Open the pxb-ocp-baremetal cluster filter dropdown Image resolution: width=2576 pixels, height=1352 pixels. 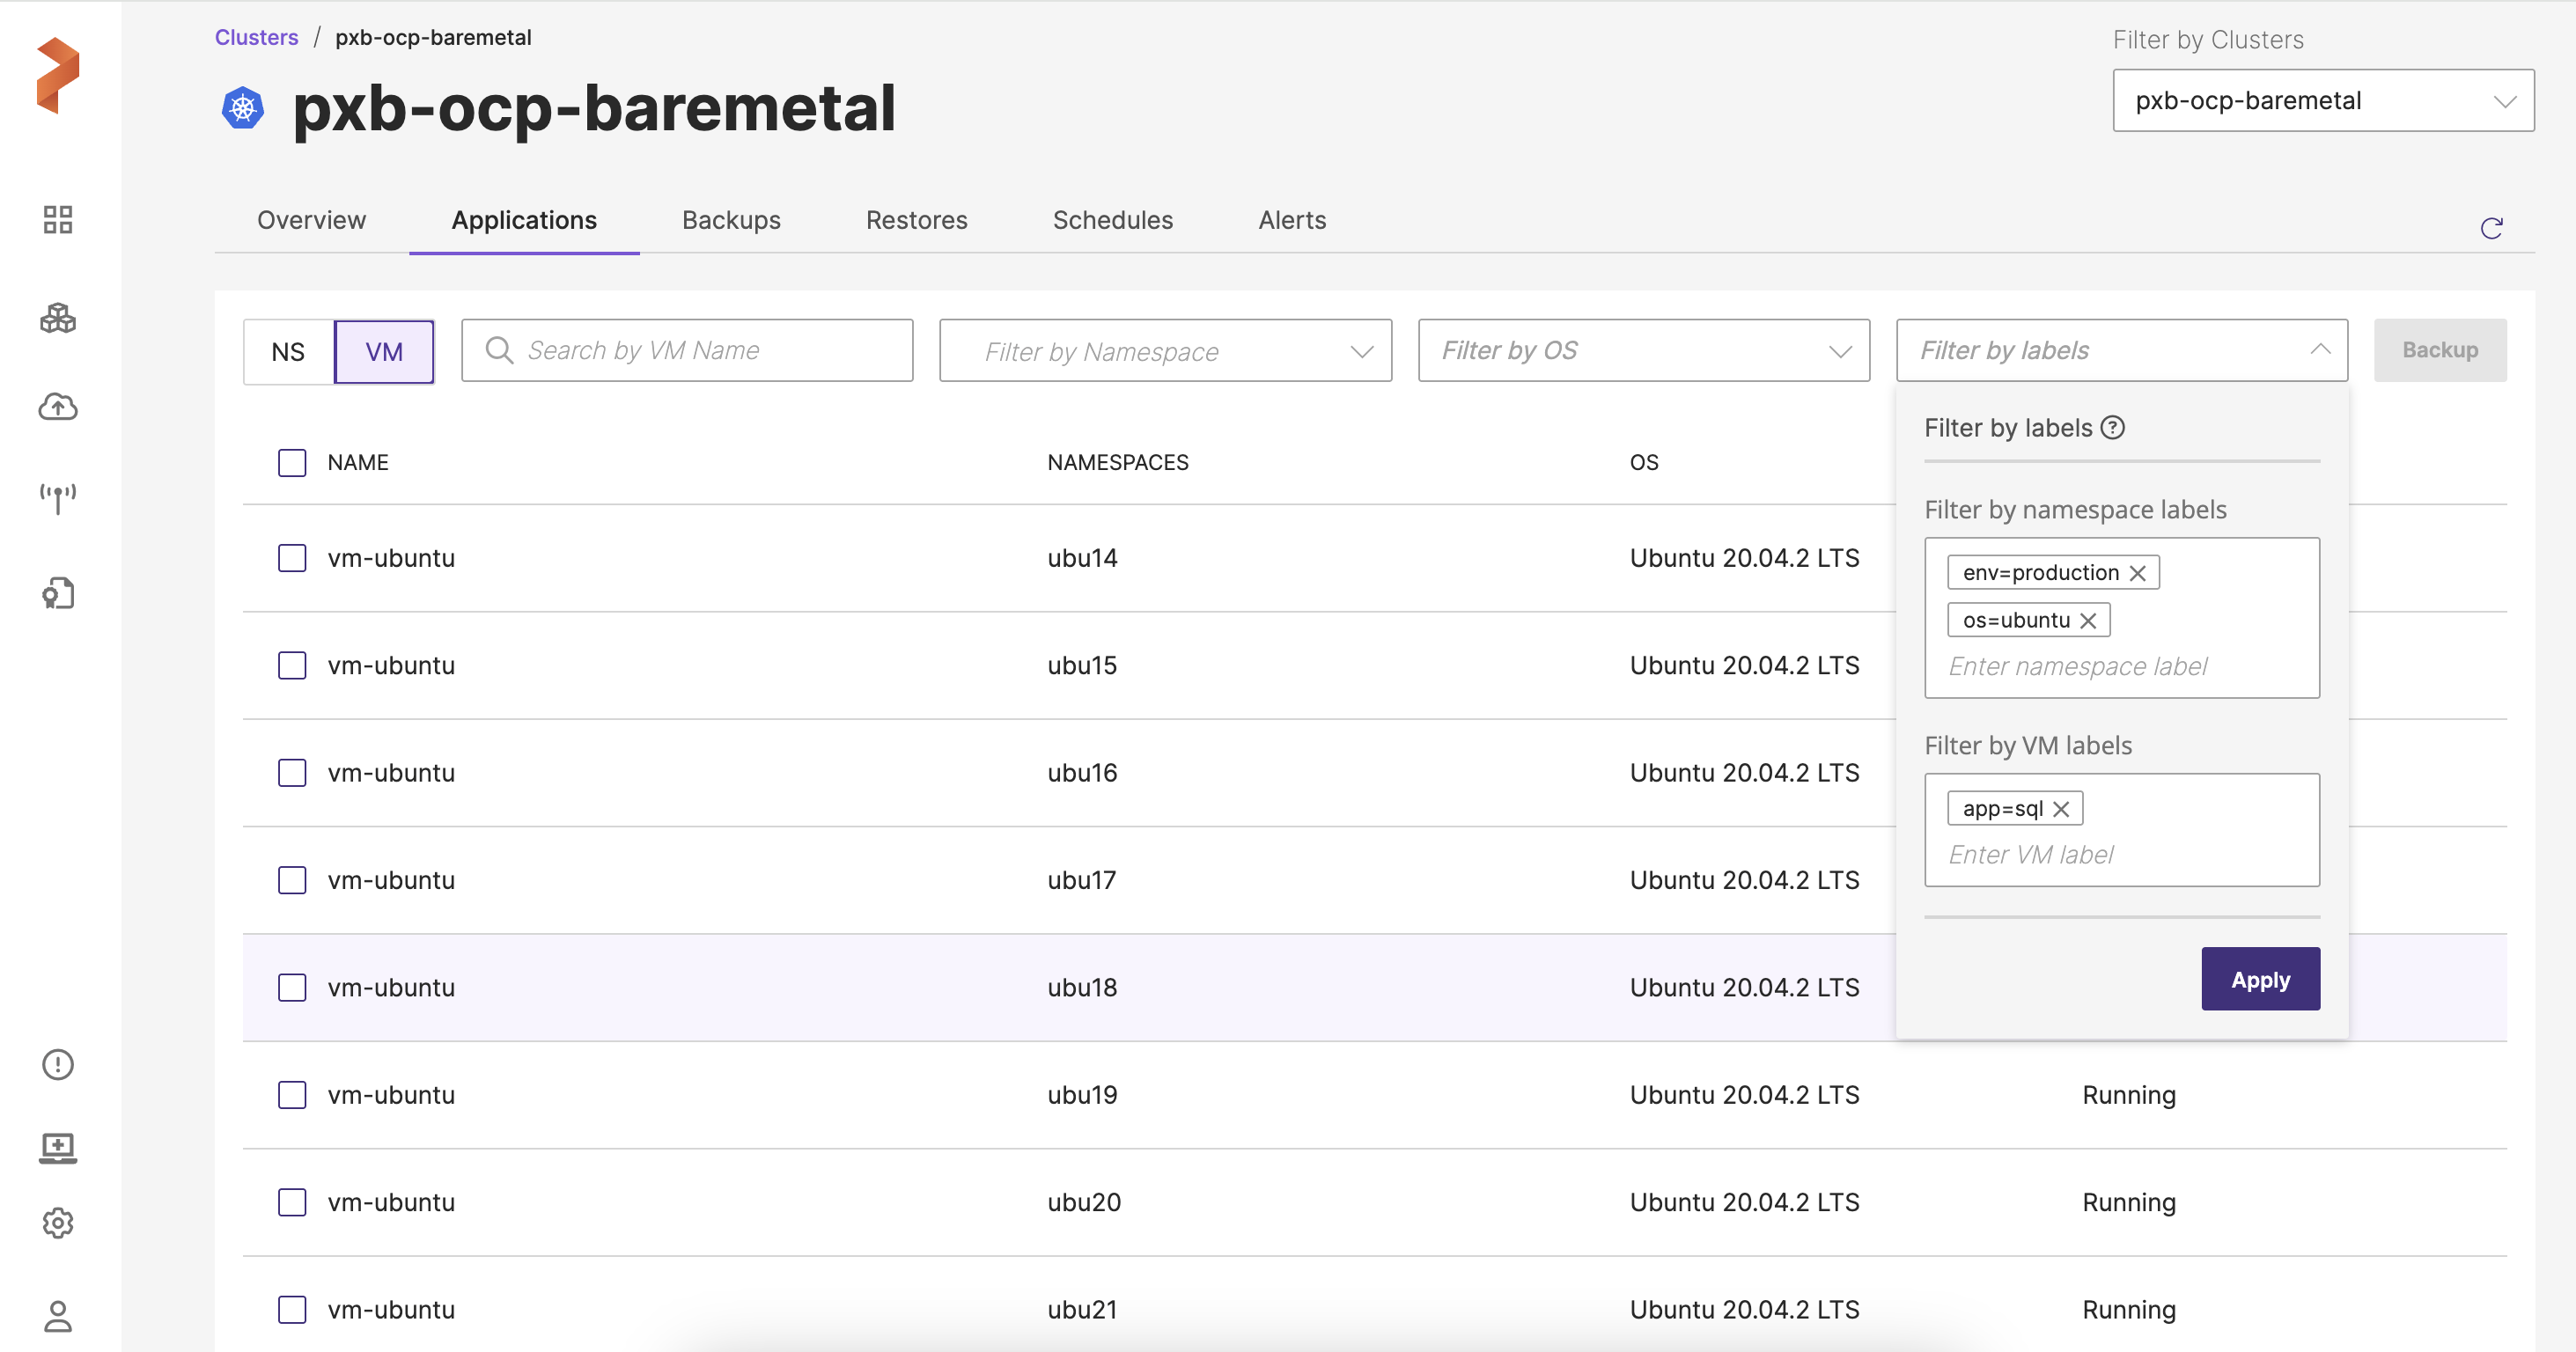[x=2322, y=101]
